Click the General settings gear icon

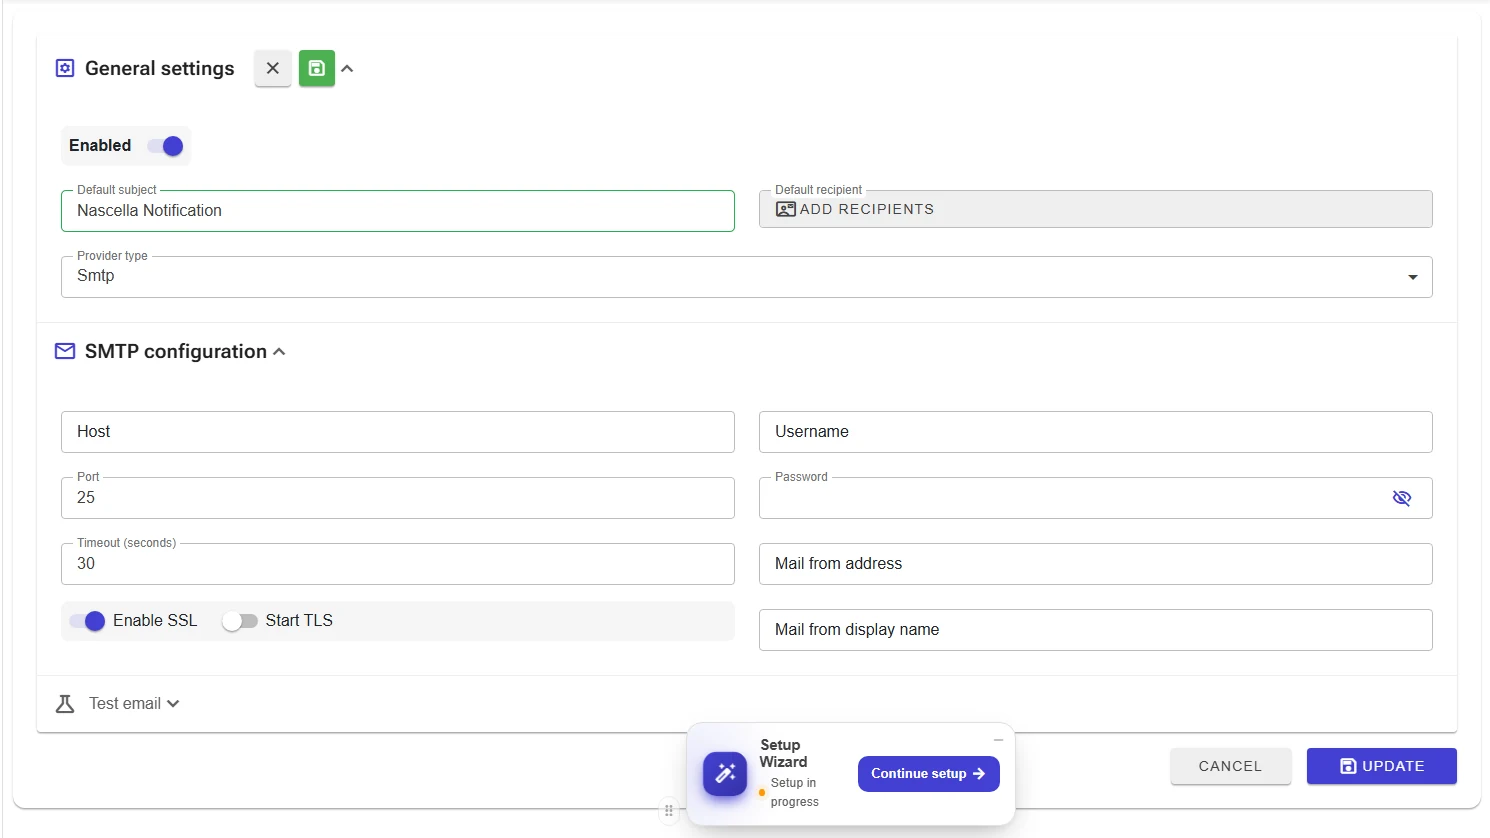pyautogui.click(x=65, y=68)
